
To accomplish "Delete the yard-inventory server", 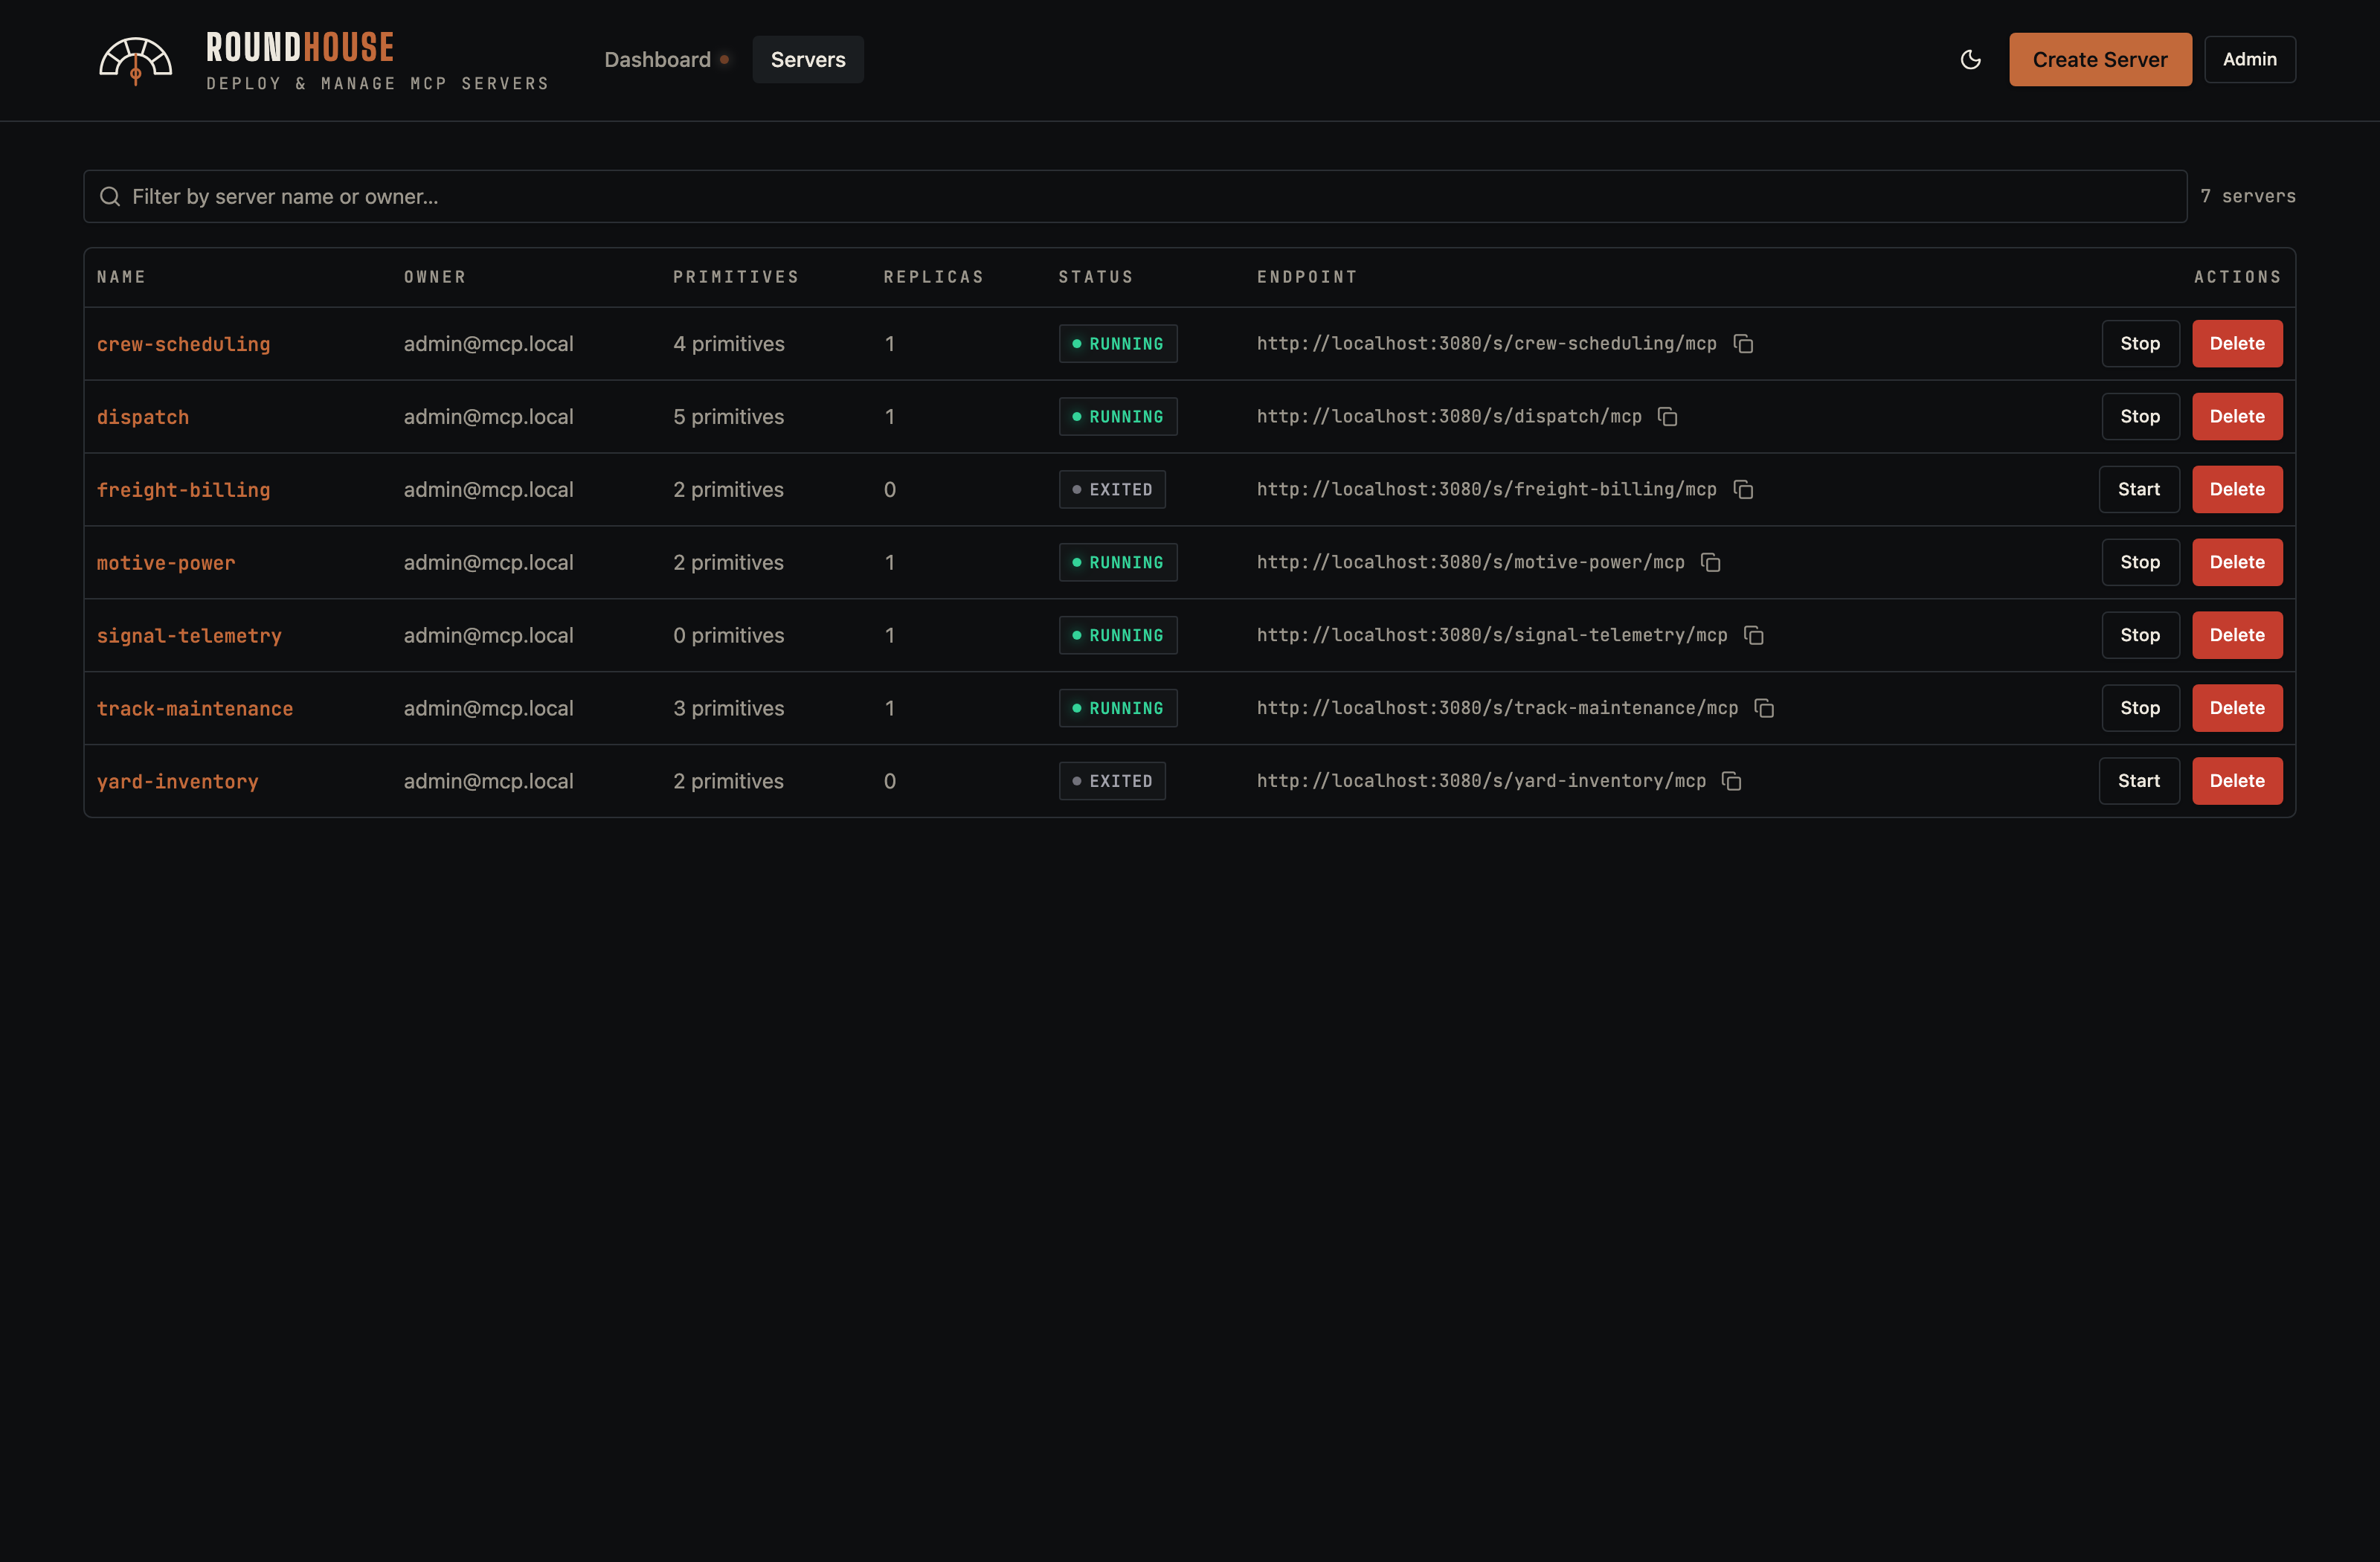I will coord(2237,782).
